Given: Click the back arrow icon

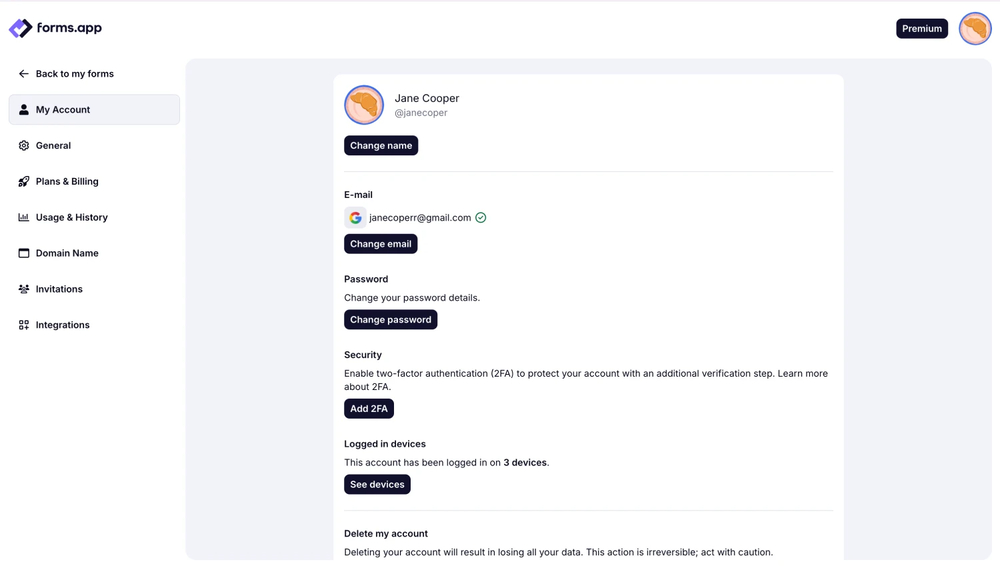Looking at the screenshot, I should [24, 74].
